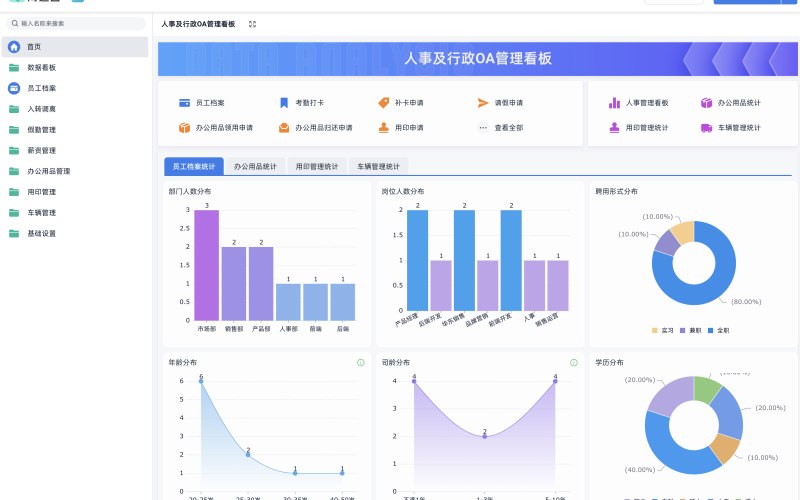Click info icon on 司龄分布 chart
The width and height of the screenshot is (800, 500).
(x=573, y=362)
